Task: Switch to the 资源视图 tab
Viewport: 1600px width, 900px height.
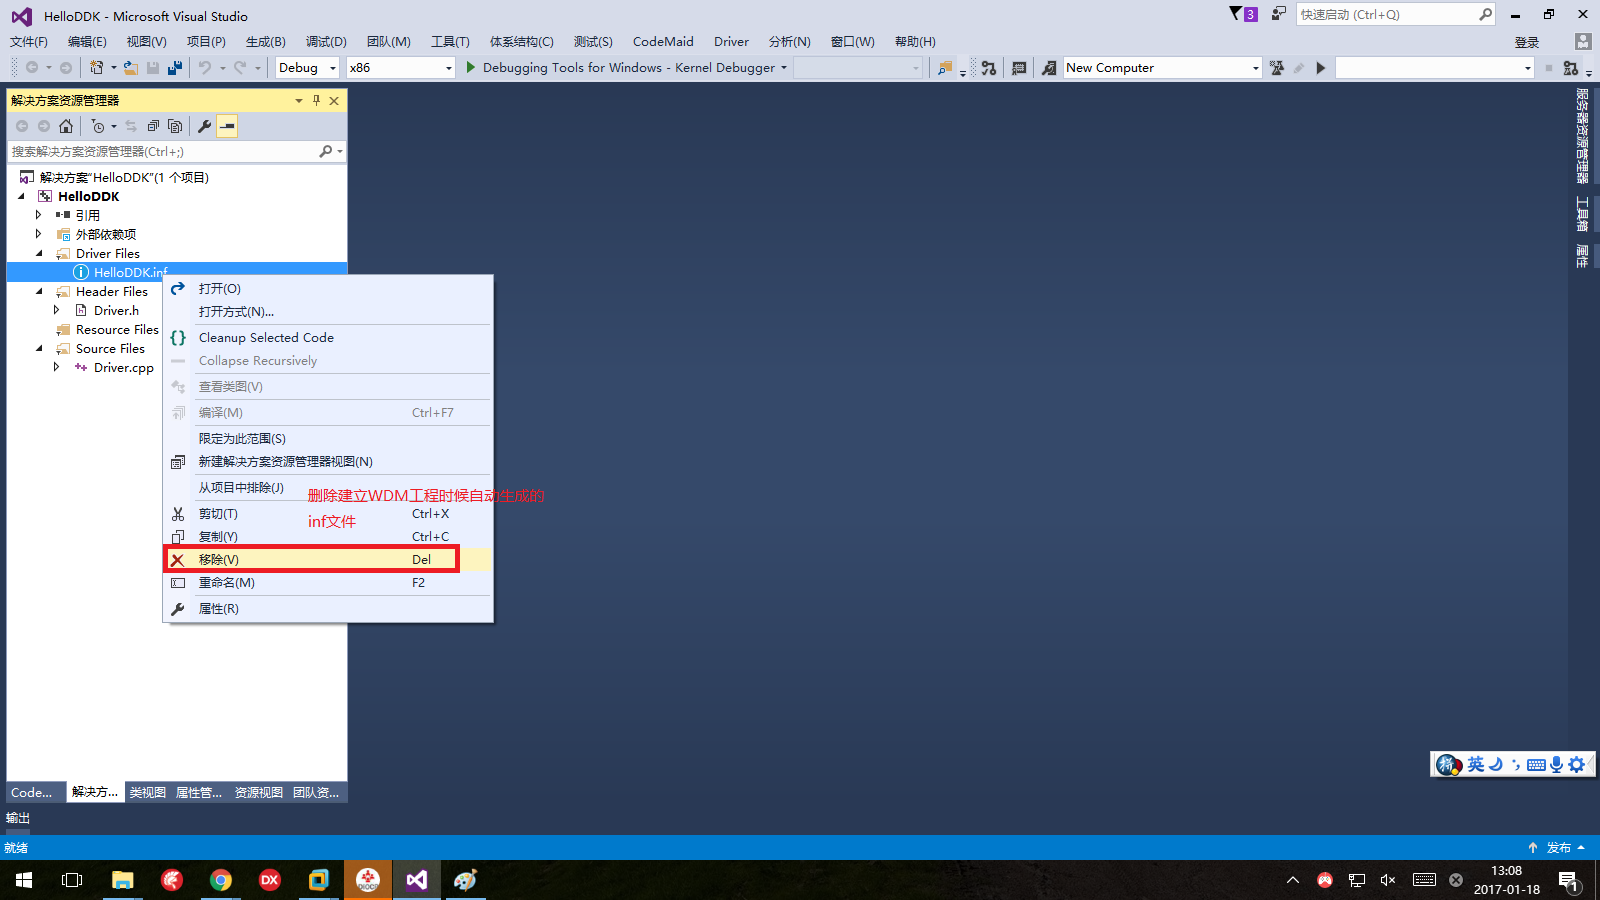Action: click(x=259, y=792)
